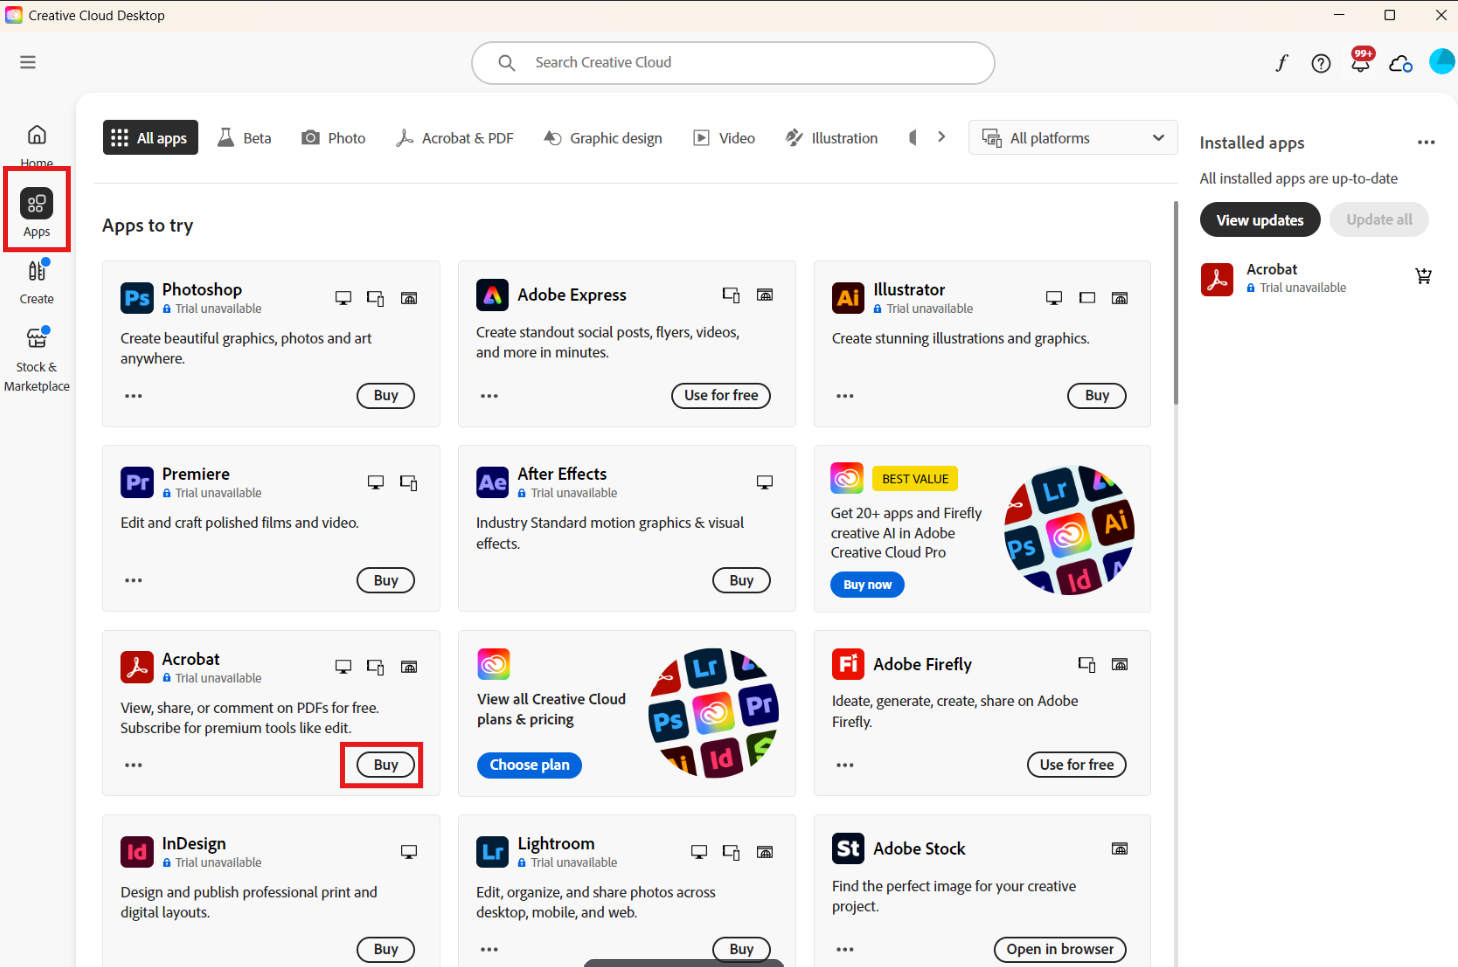This screenshot has width=1458, height=967.
Task: Click Buy on the Acrobat card
Action: point(386,765)
